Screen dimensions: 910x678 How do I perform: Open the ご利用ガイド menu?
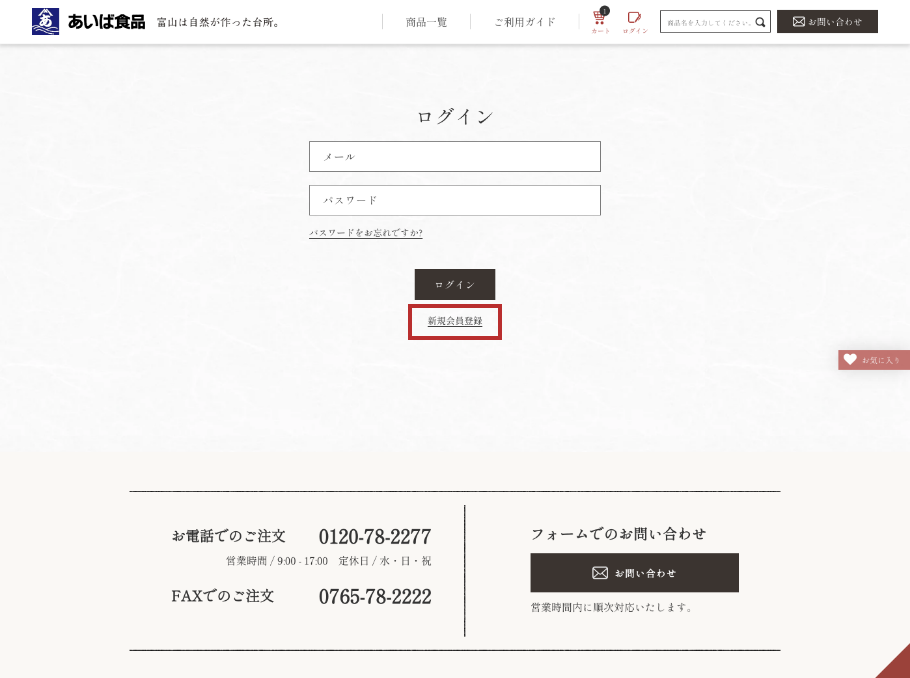524,22
